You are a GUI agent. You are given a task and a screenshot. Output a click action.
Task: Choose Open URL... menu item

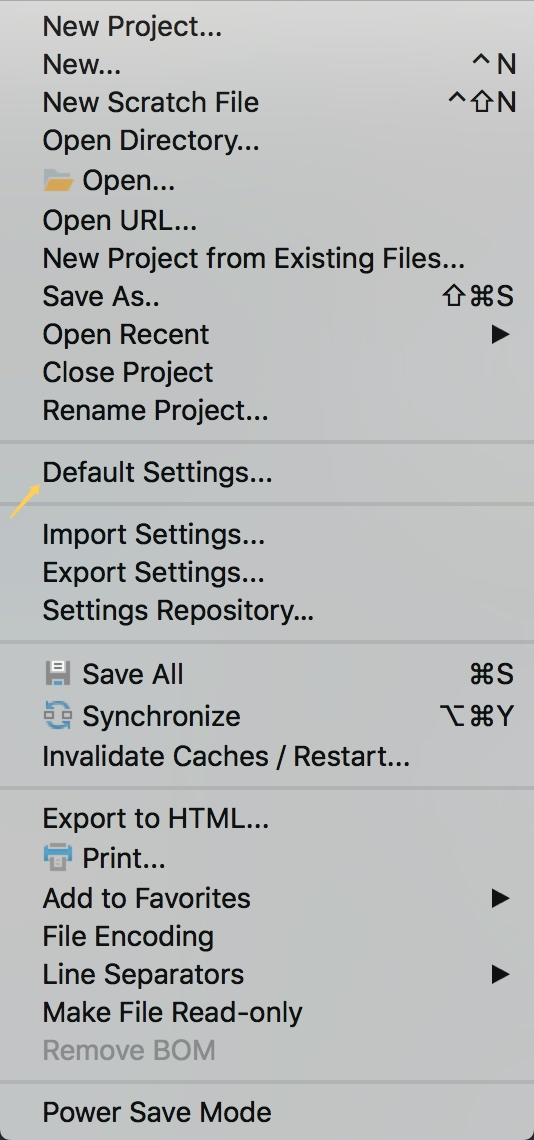(267, 220)
